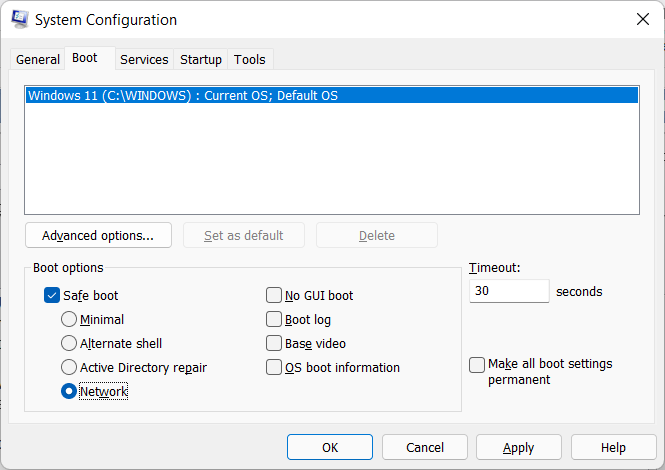Select the Tools tab
The width and height of the screenshot is (665, 470).
point(250,60)
